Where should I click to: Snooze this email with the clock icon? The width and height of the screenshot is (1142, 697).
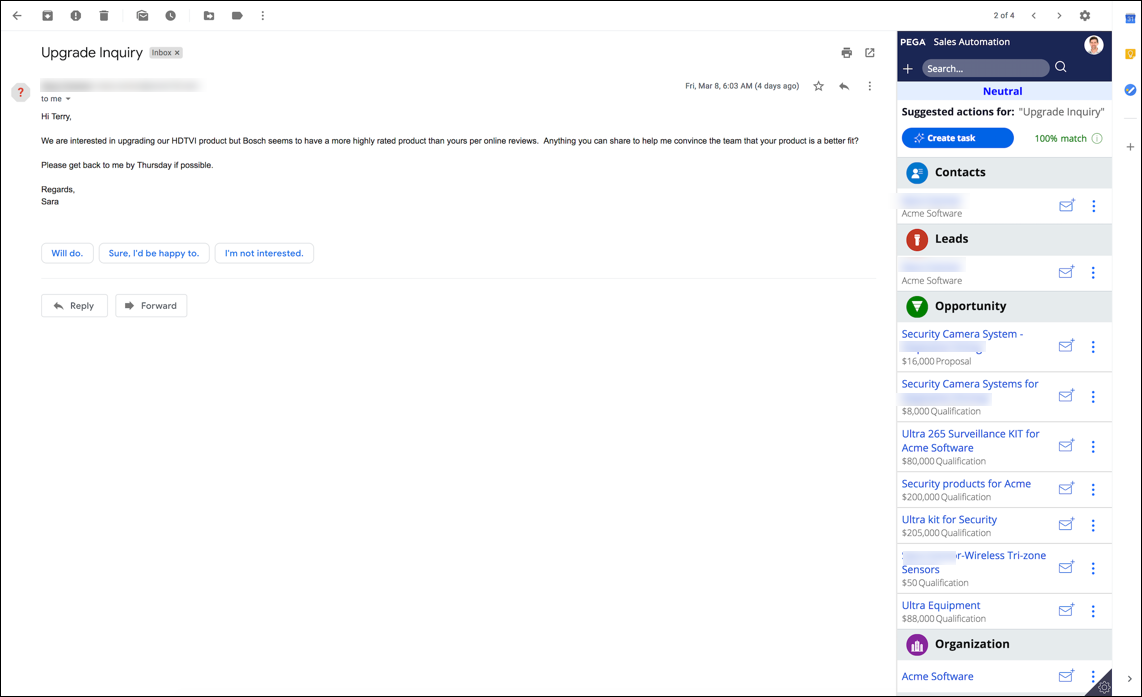[171, 16]
